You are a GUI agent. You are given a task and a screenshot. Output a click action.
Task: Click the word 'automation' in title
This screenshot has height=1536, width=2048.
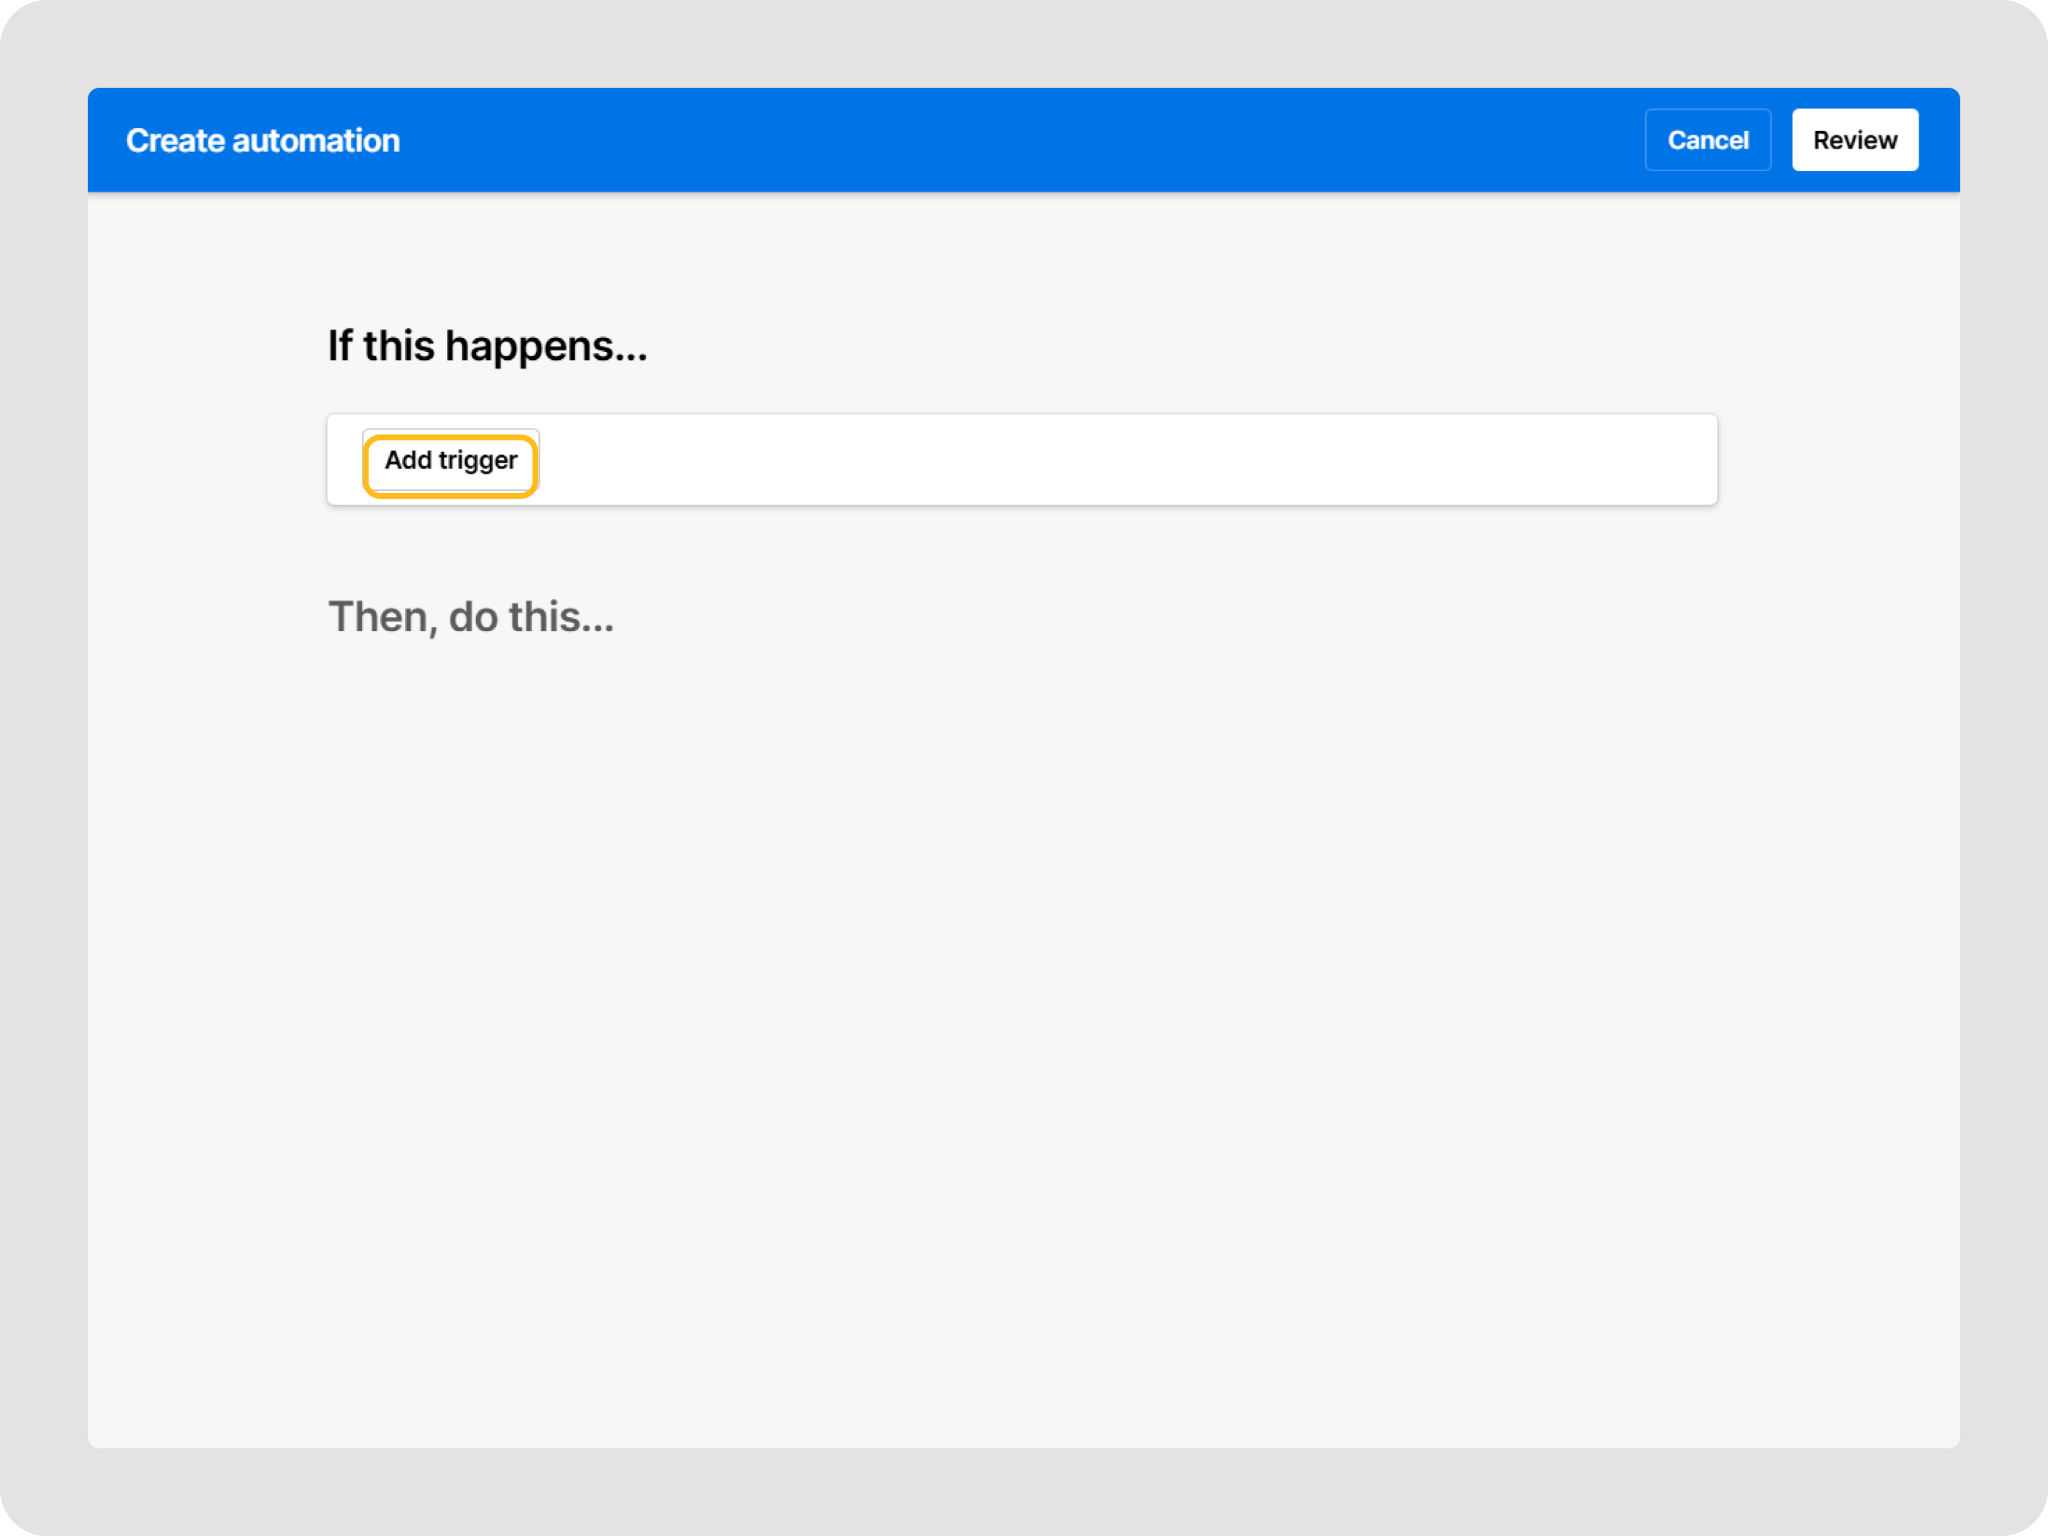pos(316,141)
